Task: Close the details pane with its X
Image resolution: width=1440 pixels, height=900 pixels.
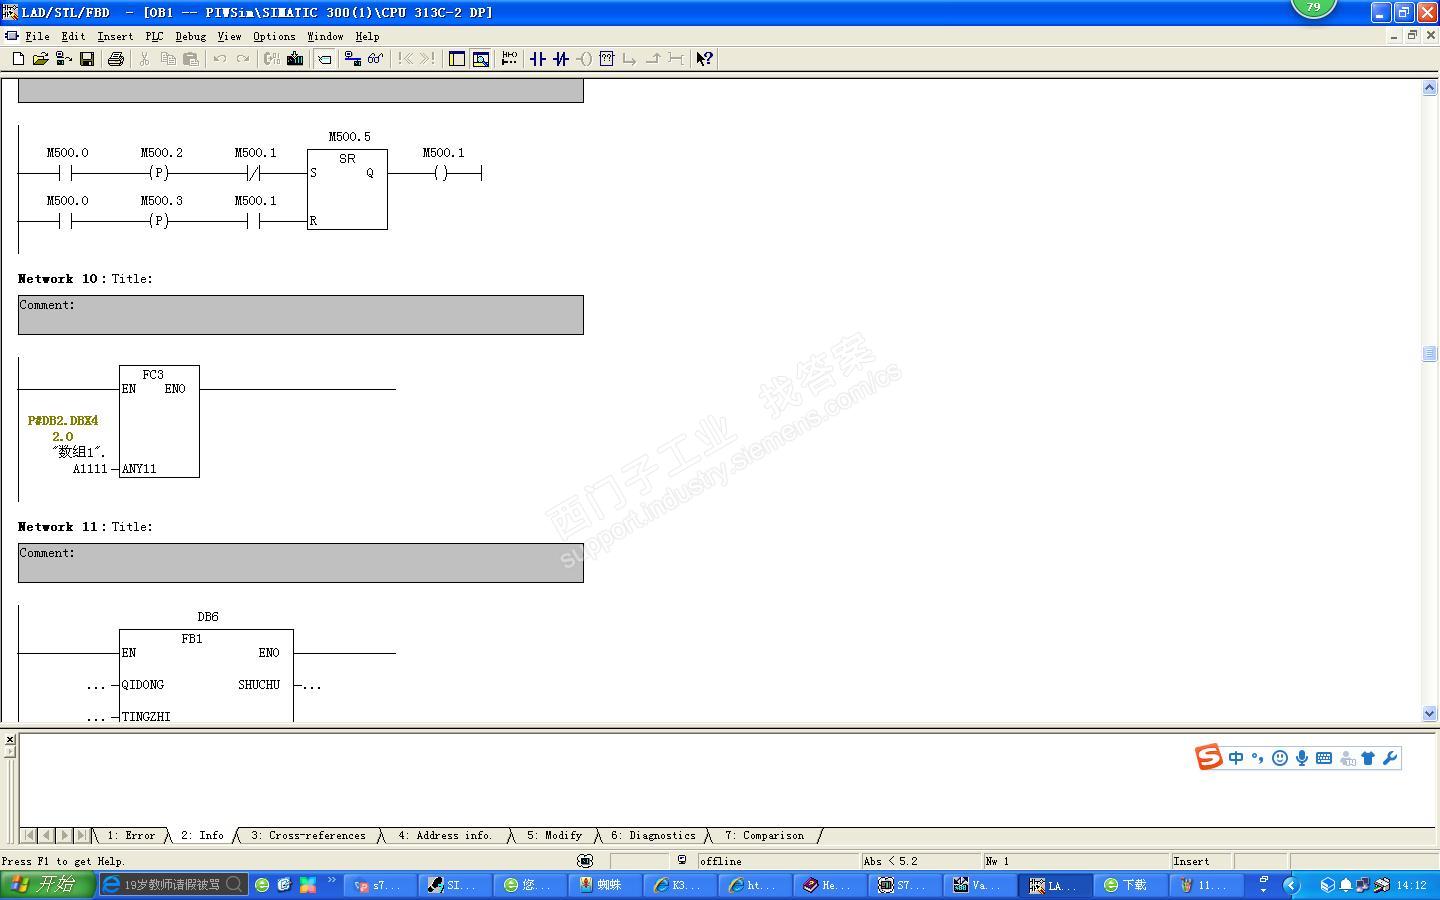Action: click(x=9, y=740)
